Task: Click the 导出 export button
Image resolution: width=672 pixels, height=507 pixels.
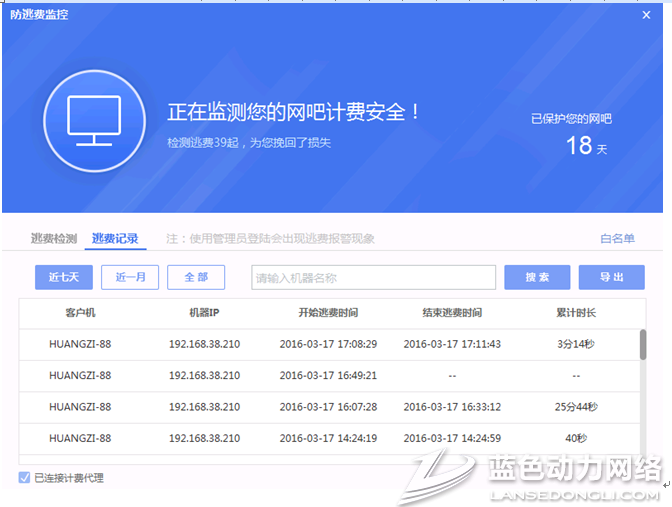Action: tap(612, 277)
